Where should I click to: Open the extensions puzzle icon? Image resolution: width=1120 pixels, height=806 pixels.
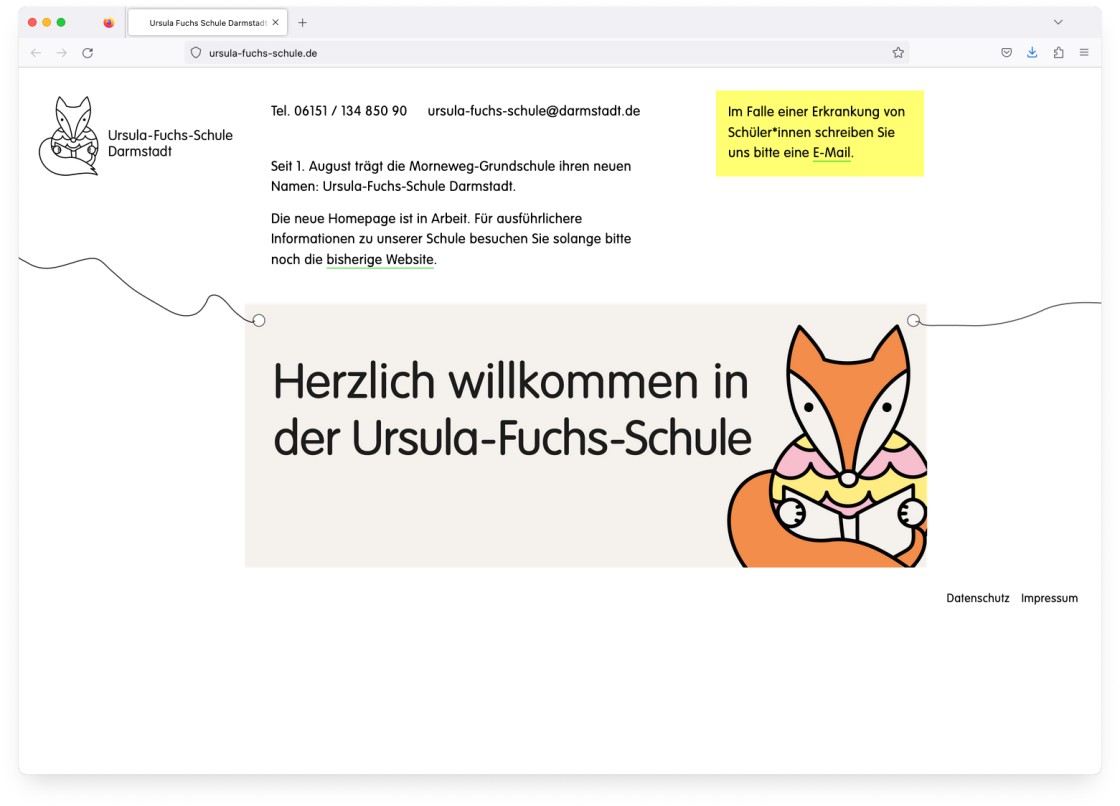[x=1059, y=53]
